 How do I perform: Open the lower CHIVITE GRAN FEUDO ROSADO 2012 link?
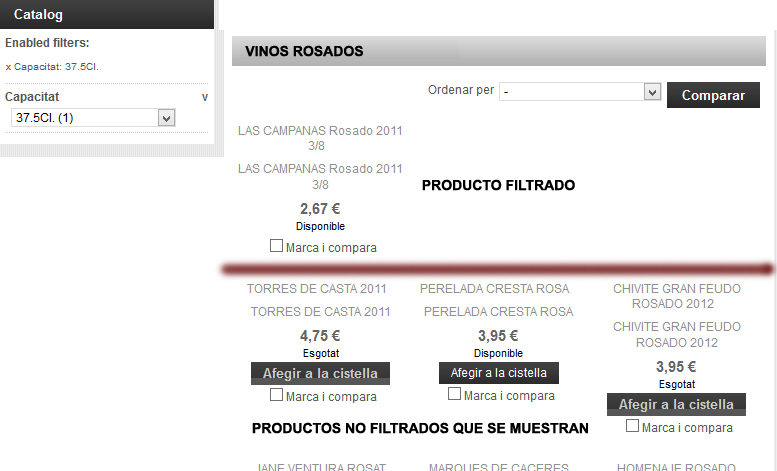pos(677,335)
